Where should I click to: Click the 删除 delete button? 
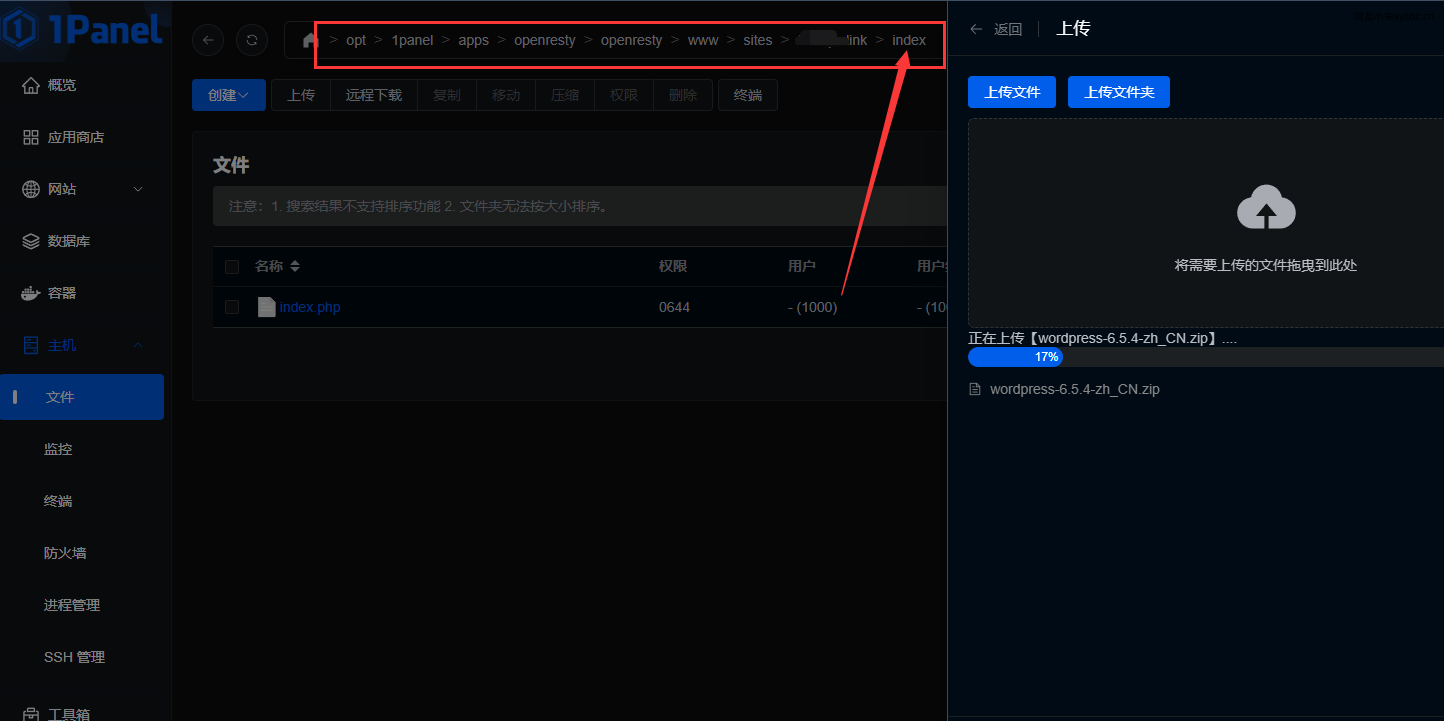click(x=683, y=95)
